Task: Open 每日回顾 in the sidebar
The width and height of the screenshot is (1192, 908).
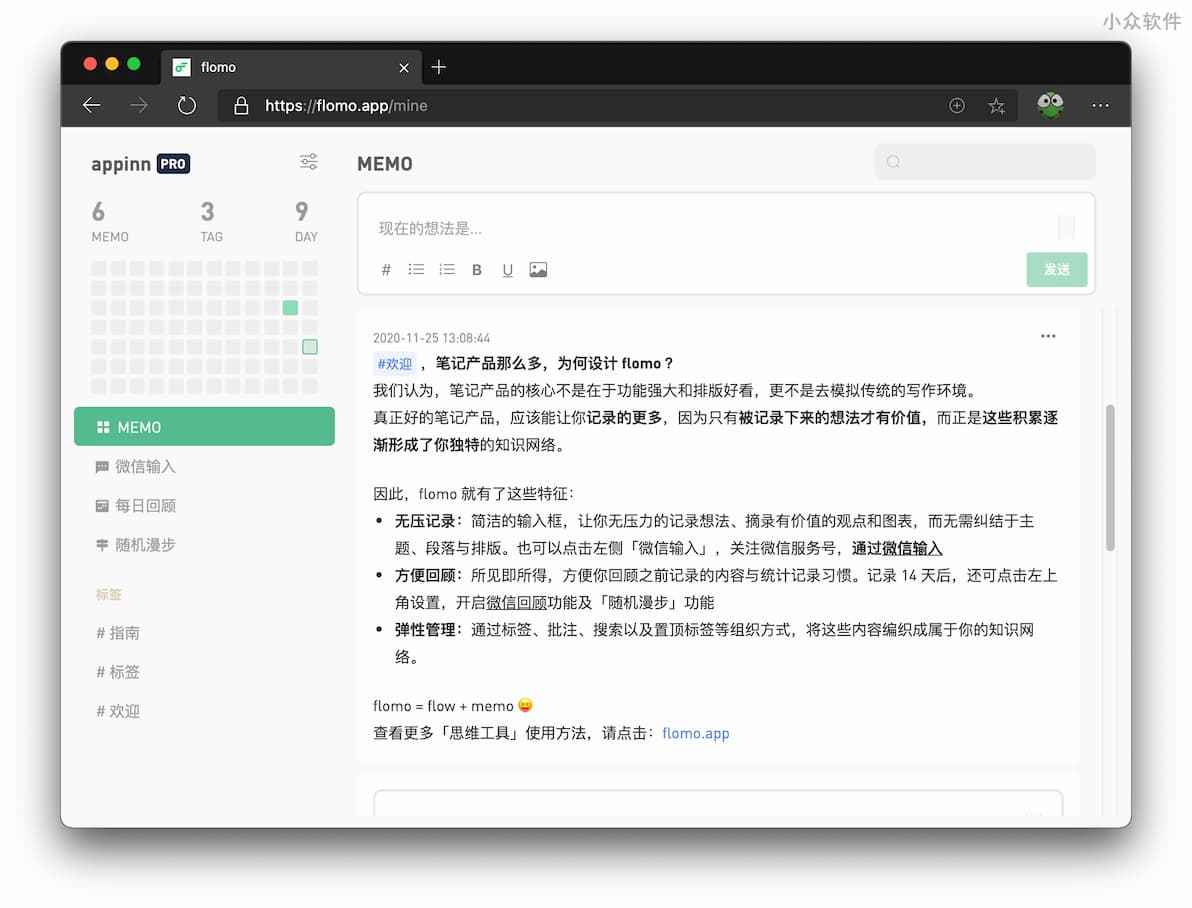Action: [x=144, y=506]
